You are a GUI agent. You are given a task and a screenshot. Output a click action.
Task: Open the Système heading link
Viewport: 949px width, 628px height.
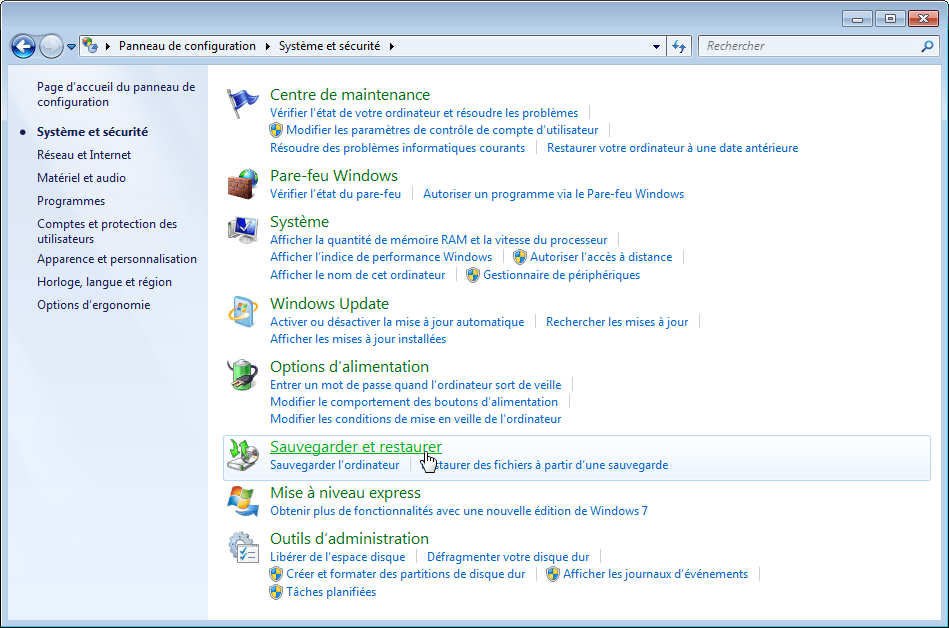[300, 222]
